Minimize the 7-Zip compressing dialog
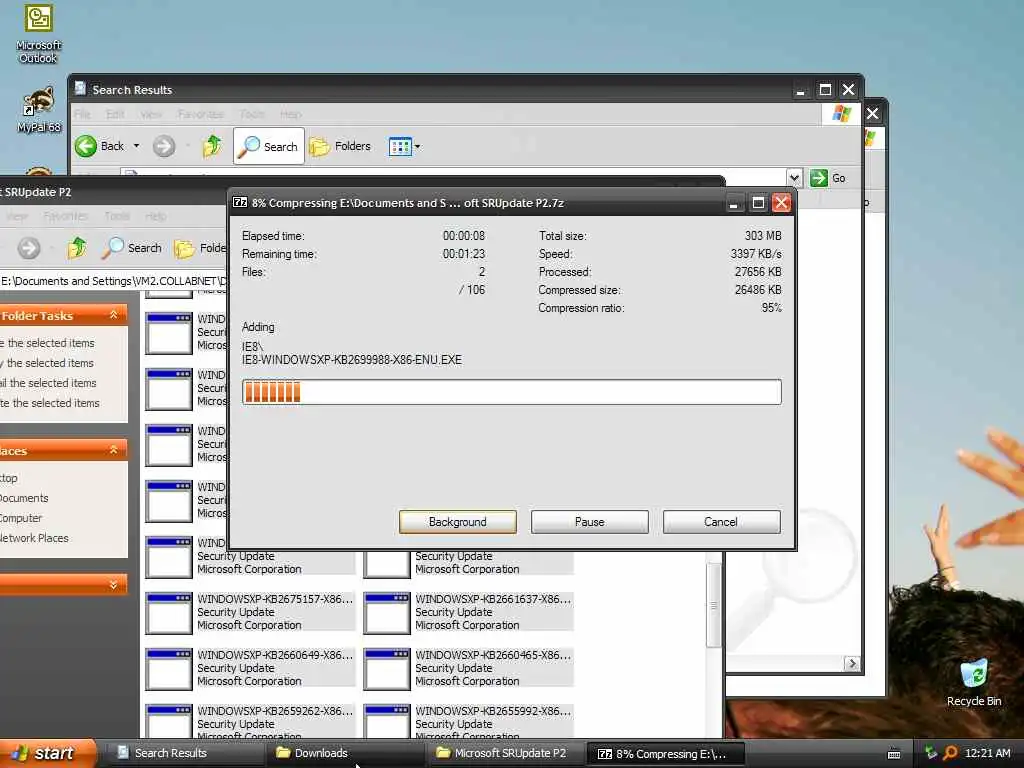The image size is (1024, 768). [x=733, y=203]
